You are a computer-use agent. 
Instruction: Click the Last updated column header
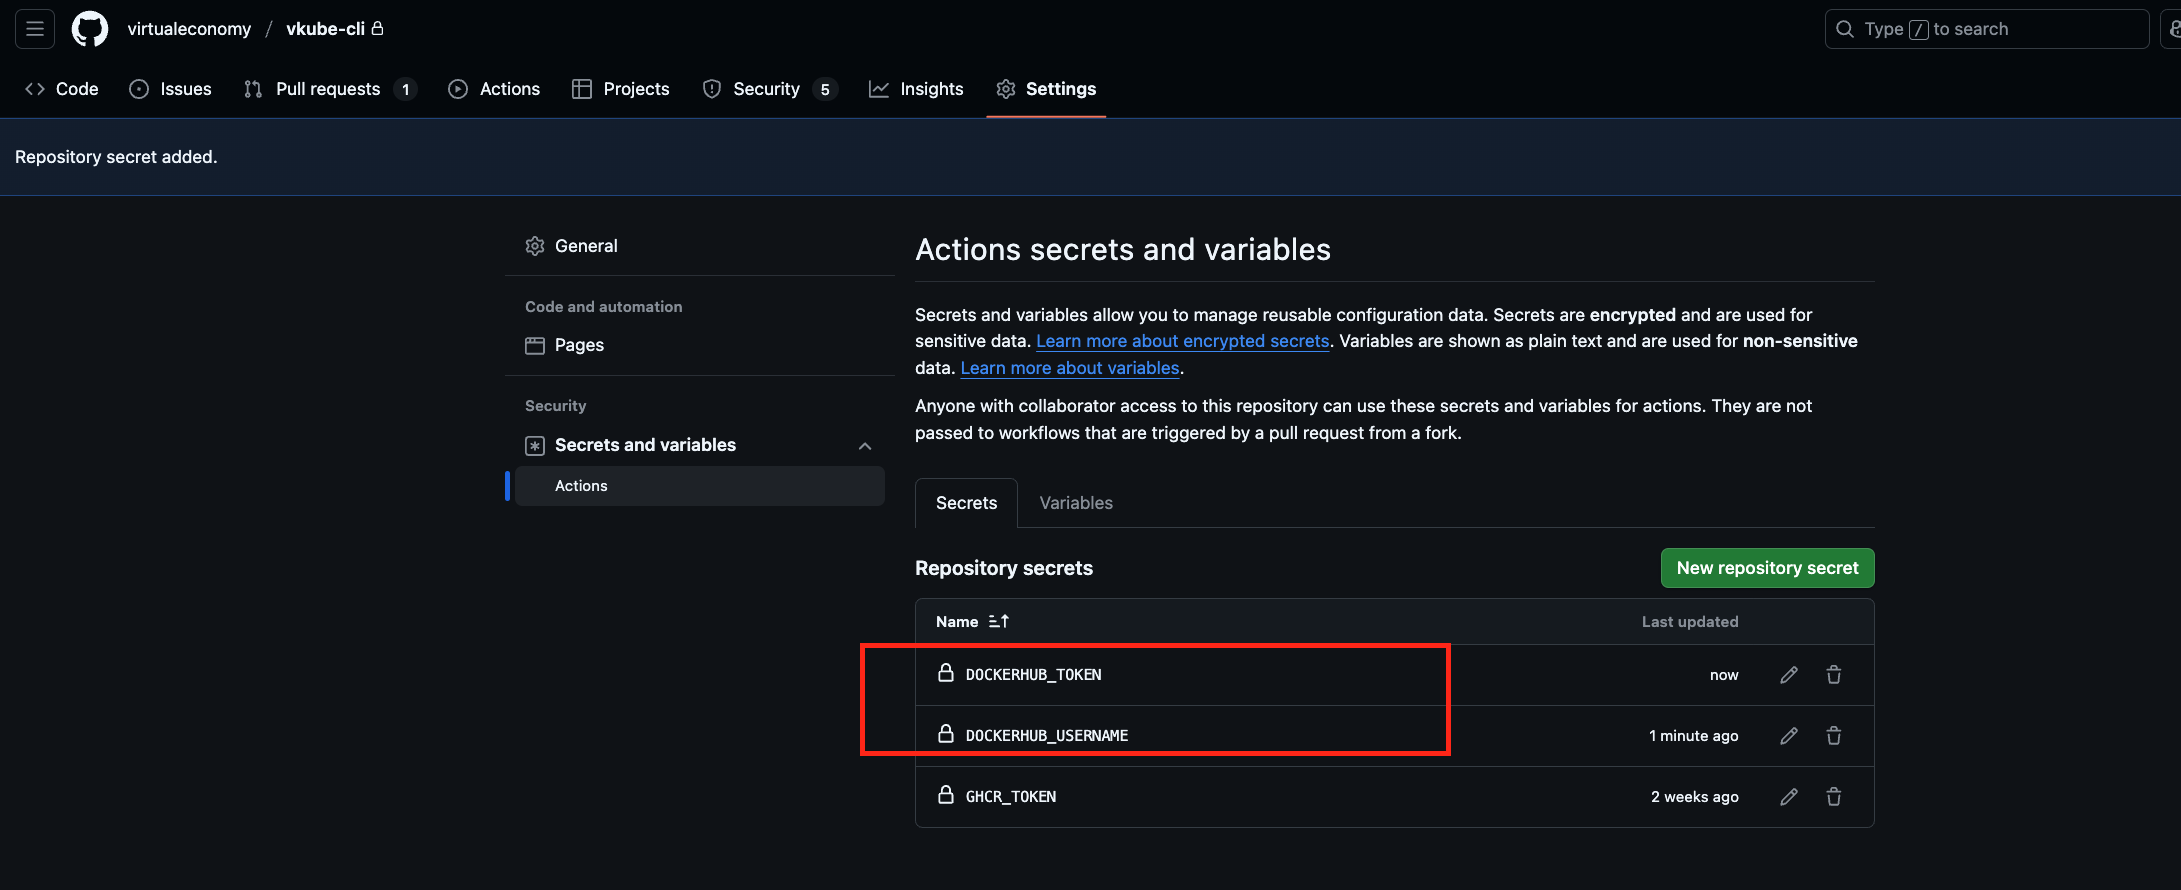point(1690,621)
